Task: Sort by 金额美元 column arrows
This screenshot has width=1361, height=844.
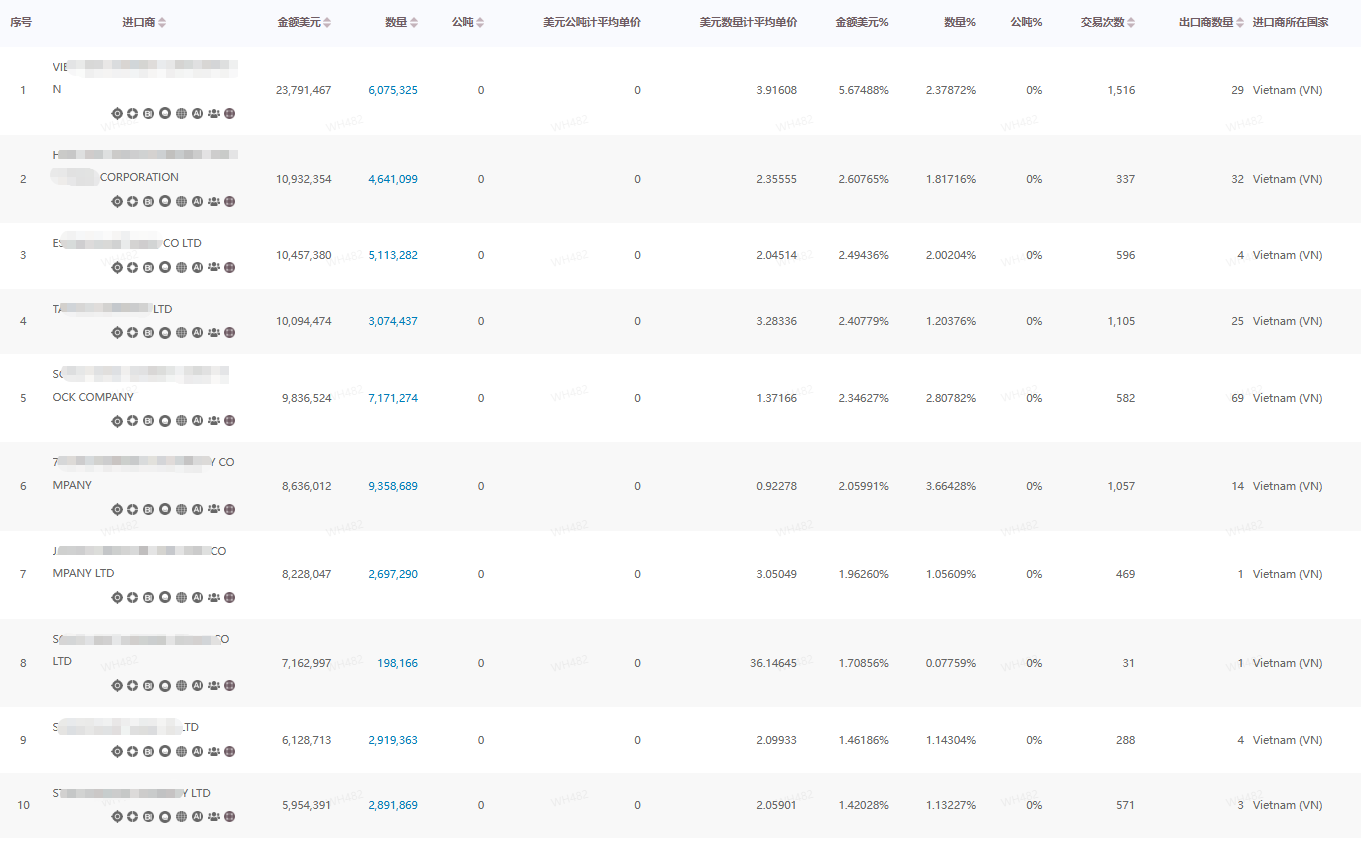Action: tap(327, 22)
